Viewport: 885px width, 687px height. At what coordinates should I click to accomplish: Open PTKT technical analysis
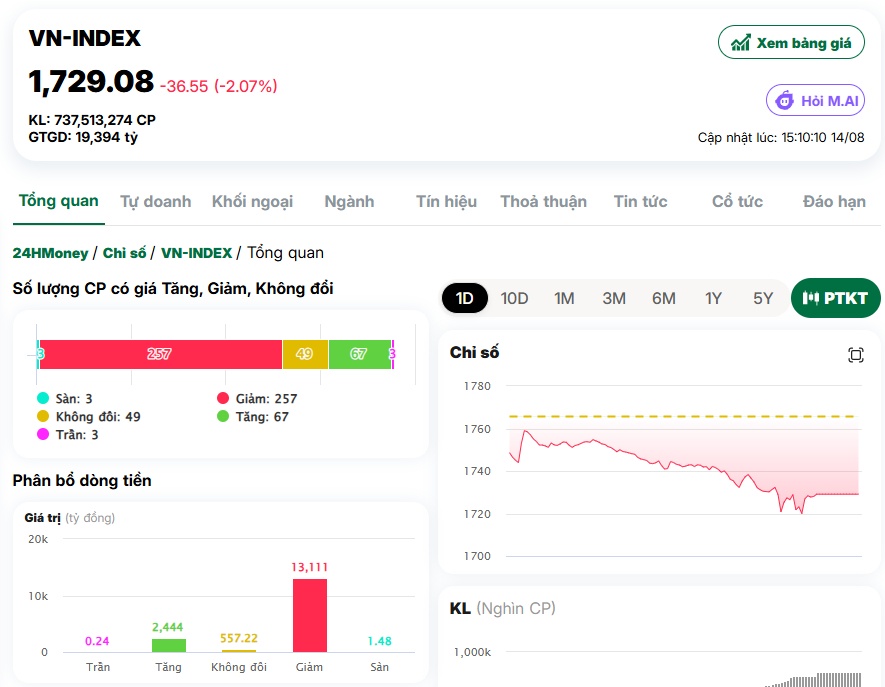(x=835, y=298)
